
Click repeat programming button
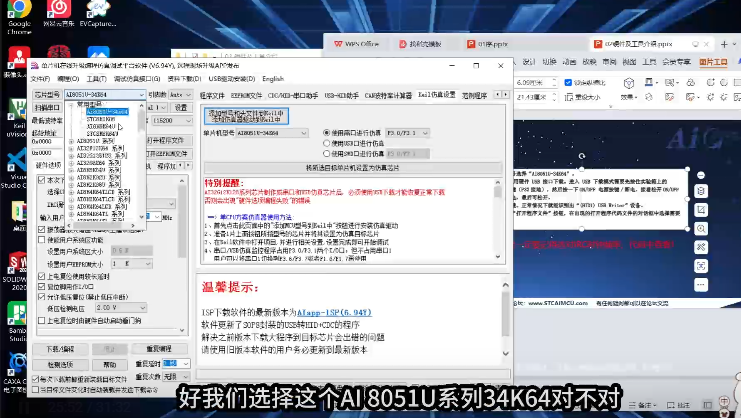click(x=159, y=349)
